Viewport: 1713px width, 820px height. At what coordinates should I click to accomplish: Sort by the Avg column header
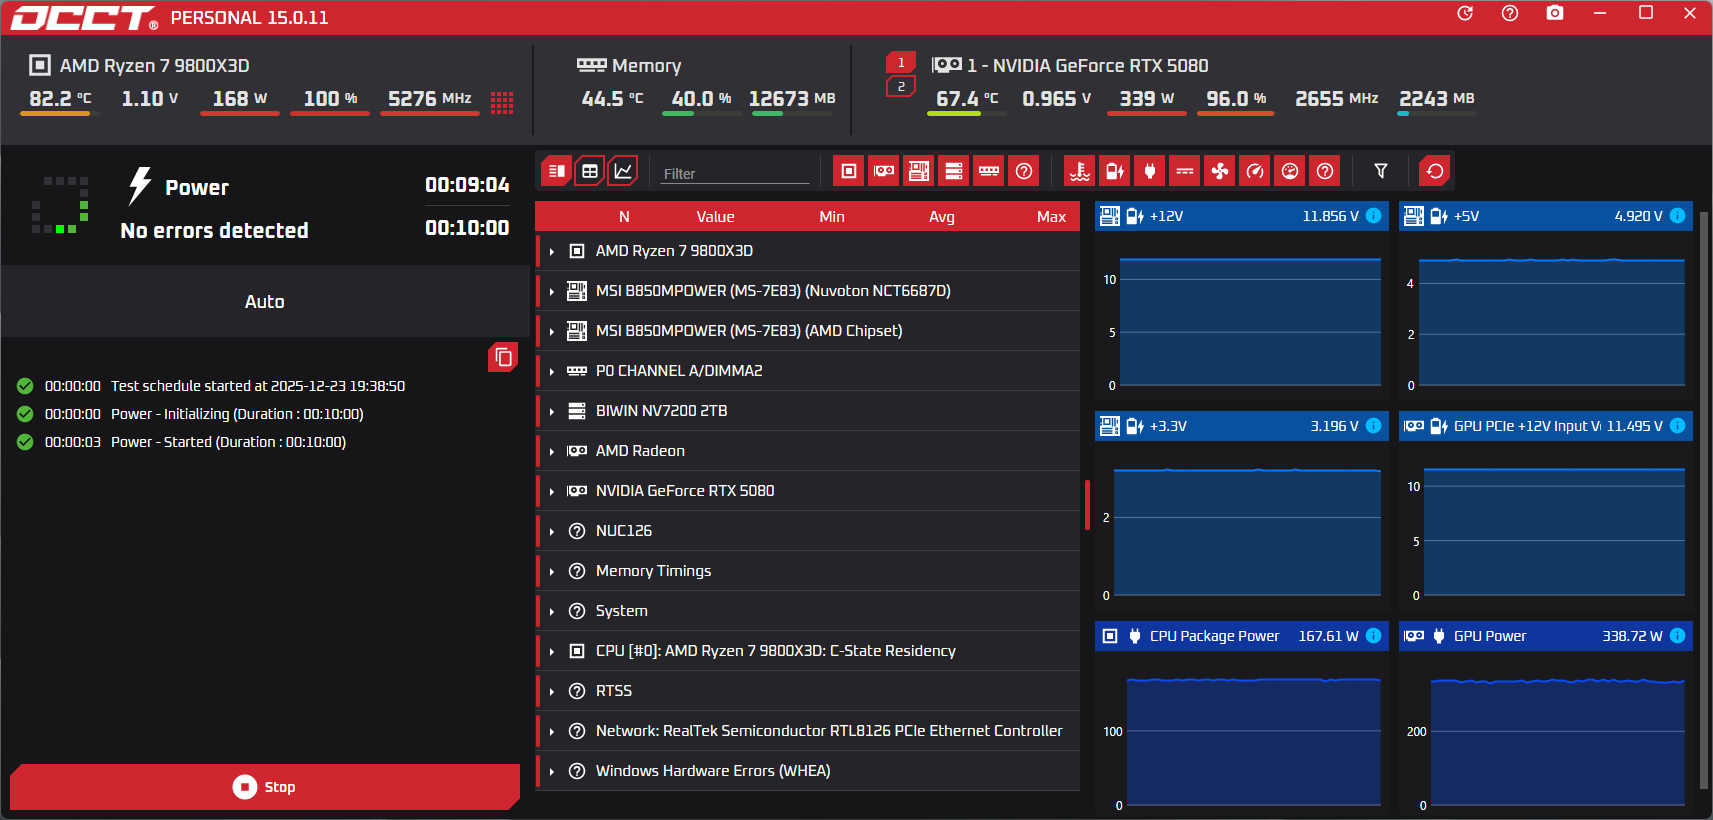[942, 217]
